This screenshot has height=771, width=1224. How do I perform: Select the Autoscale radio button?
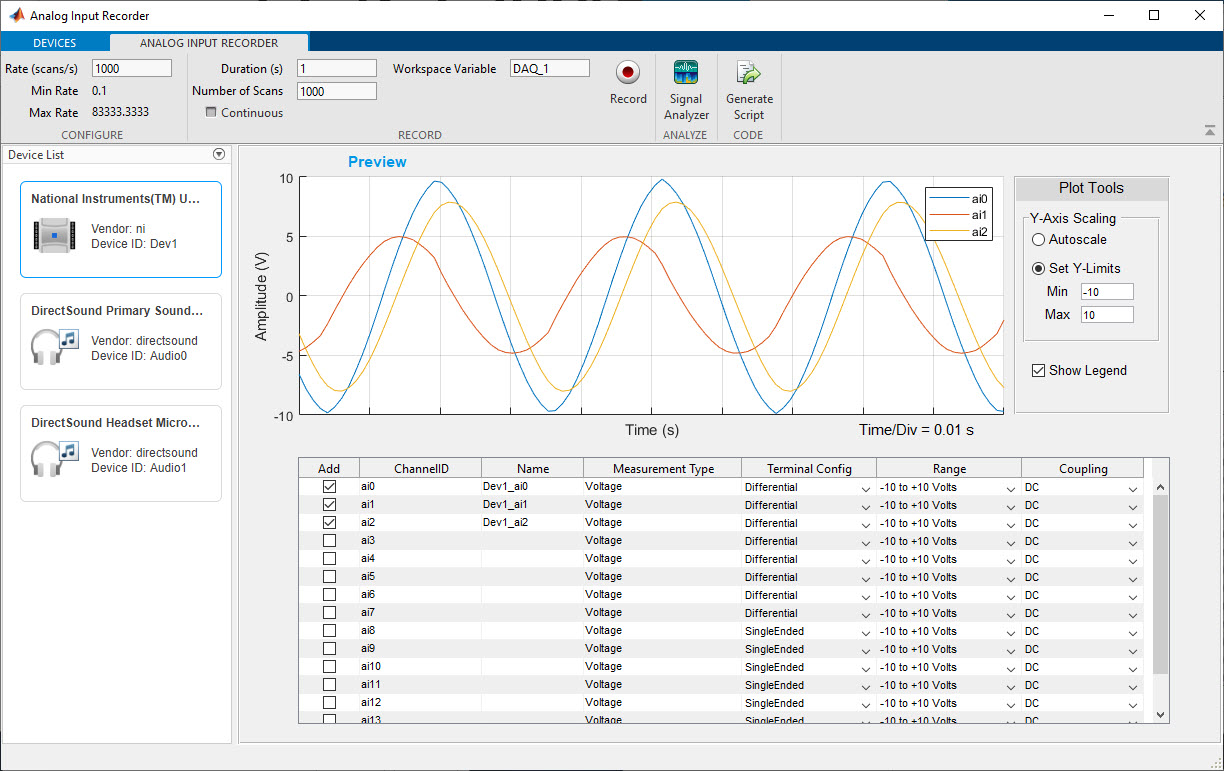1038,240
